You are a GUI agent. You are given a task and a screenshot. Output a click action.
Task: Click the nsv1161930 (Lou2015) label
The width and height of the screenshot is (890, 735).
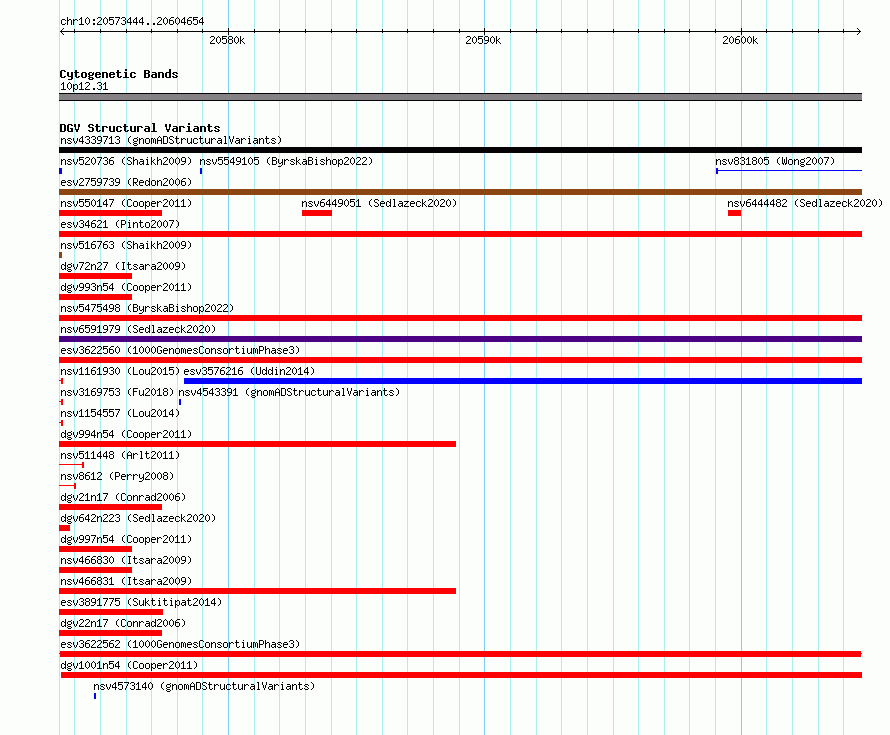tap(120, 371)
